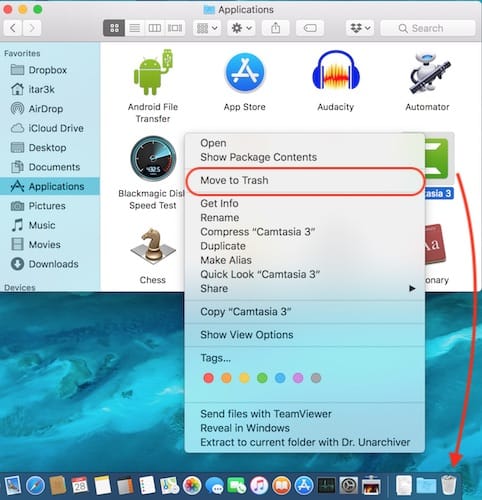
Task: Open iTunes from the Dock
Action: [259, 485]
